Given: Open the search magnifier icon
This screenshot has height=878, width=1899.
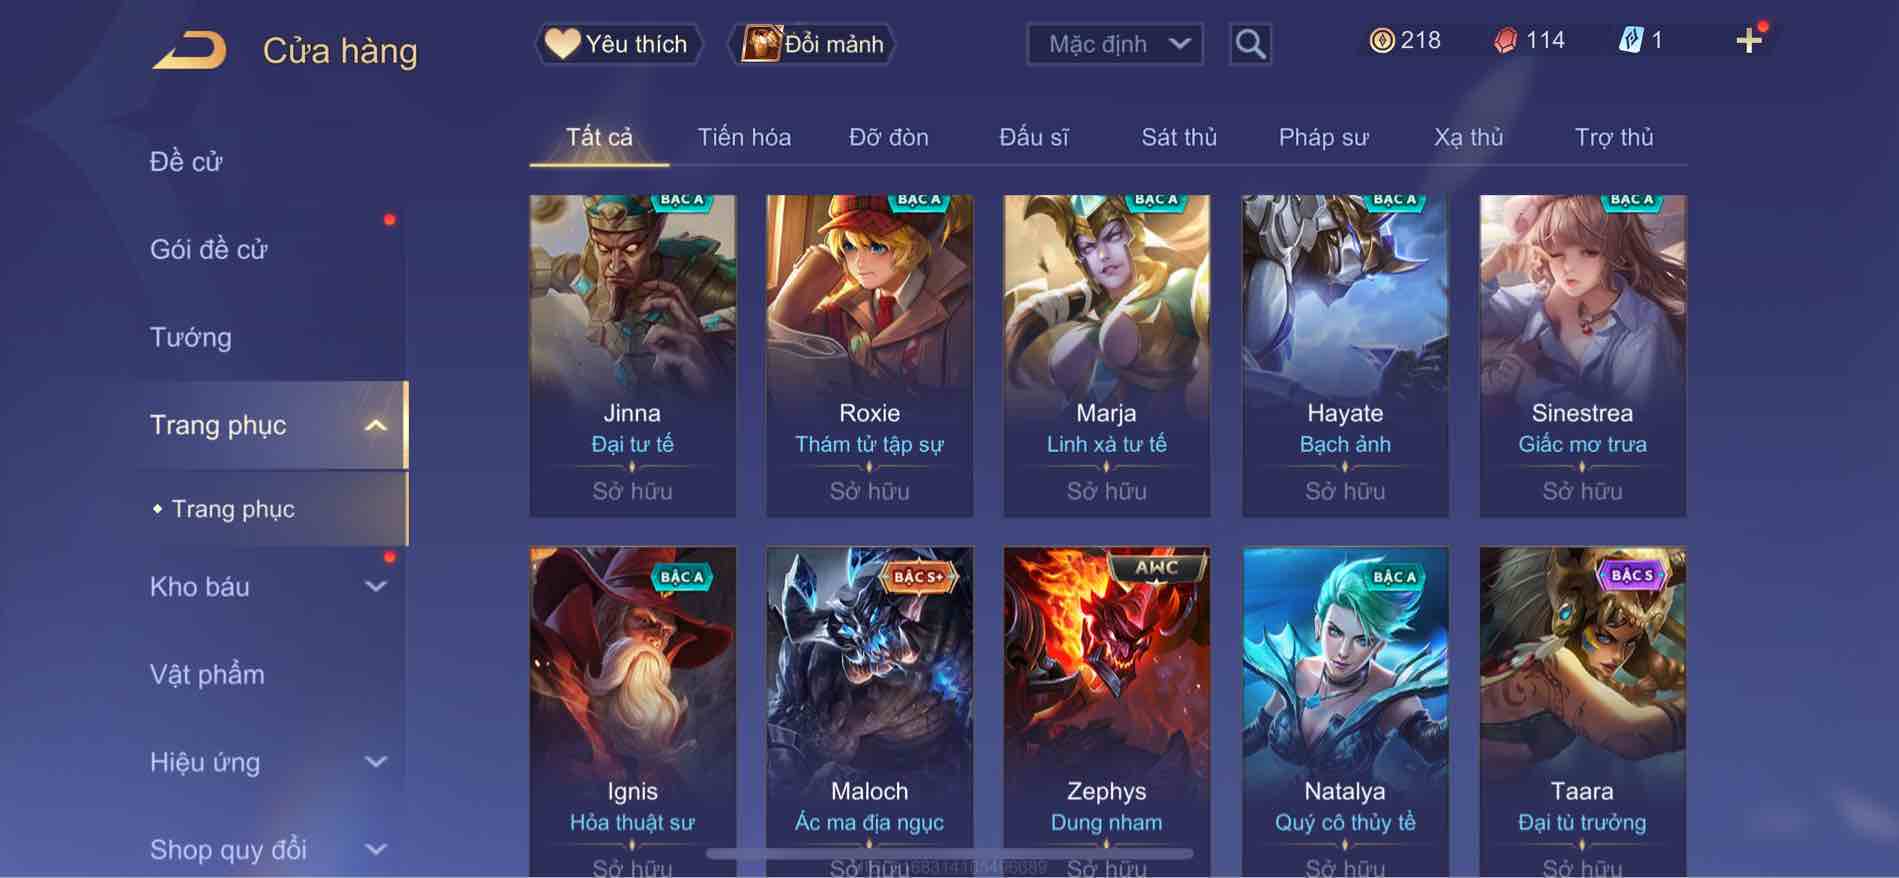Looking at the screenshot, I should click(1250, 44).
